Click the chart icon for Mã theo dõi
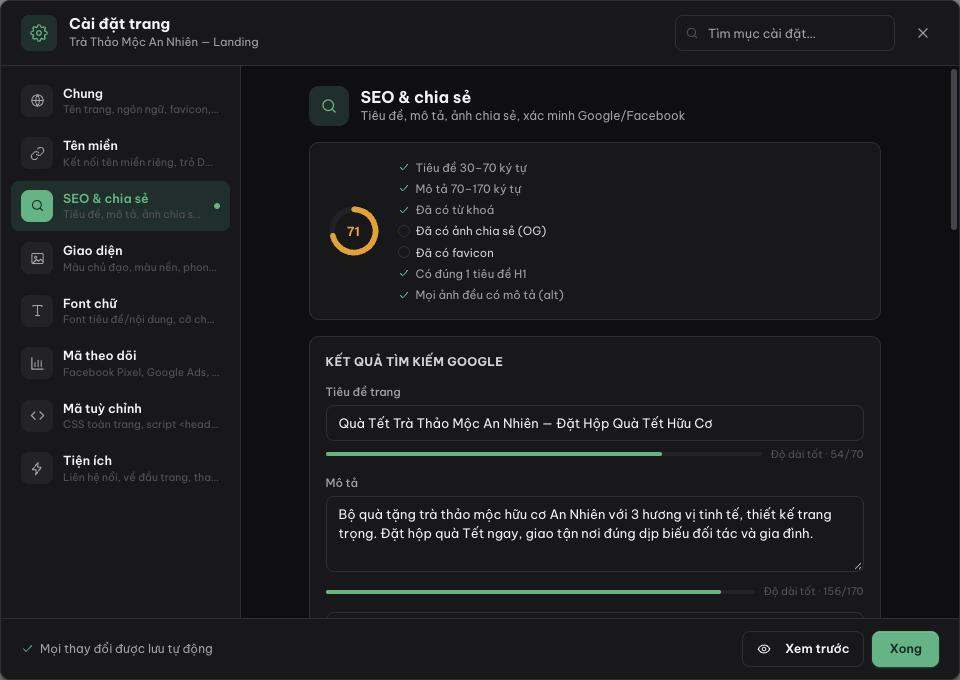The image size is (960, 680). [37, 364]
